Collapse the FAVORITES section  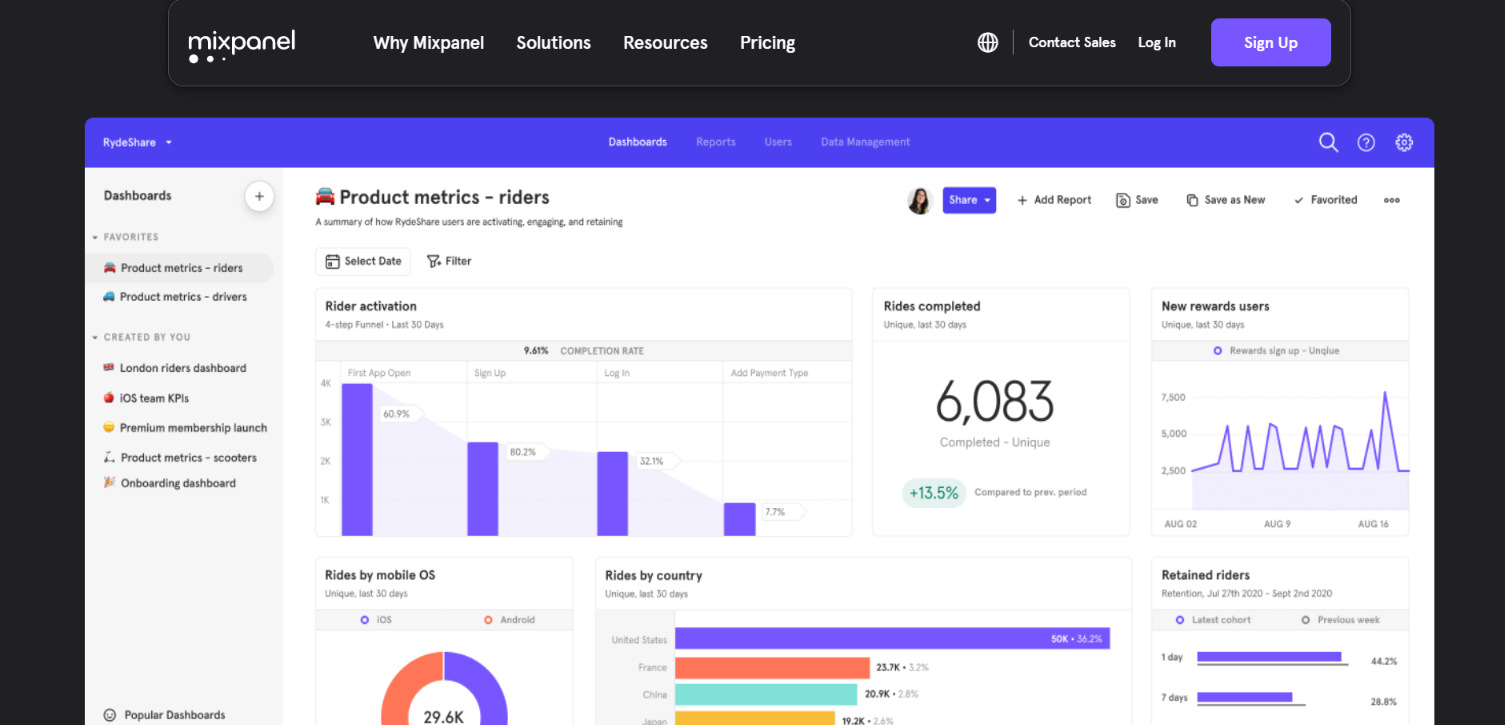click(x=95, y=238)
